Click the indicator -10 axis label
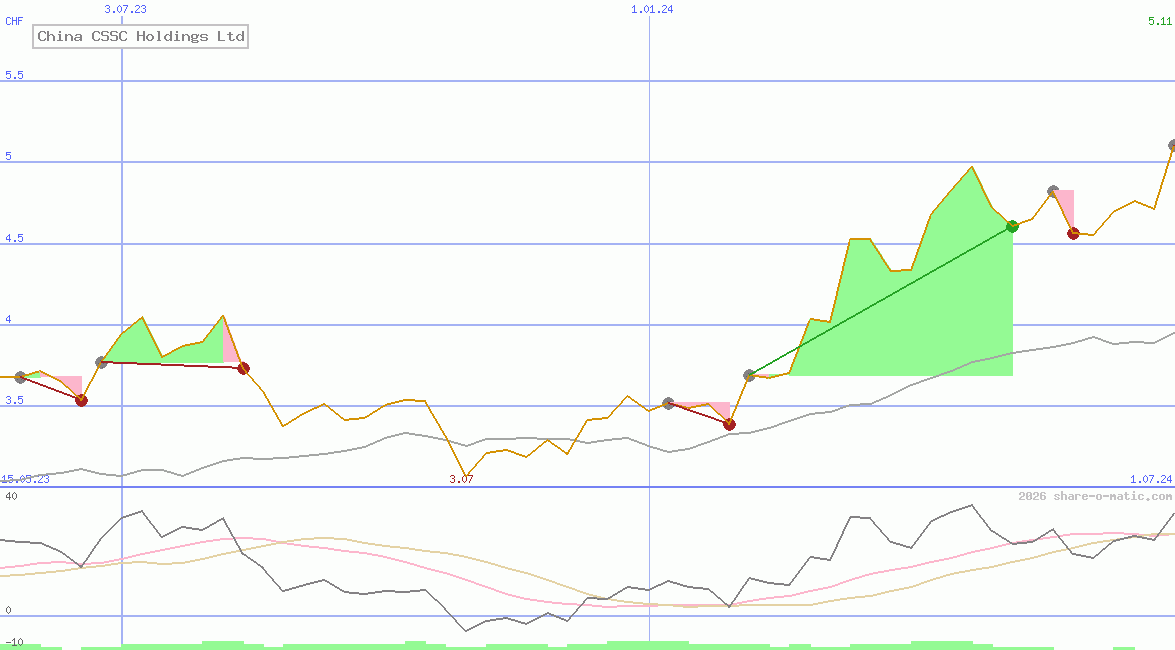 pos(14,643)
